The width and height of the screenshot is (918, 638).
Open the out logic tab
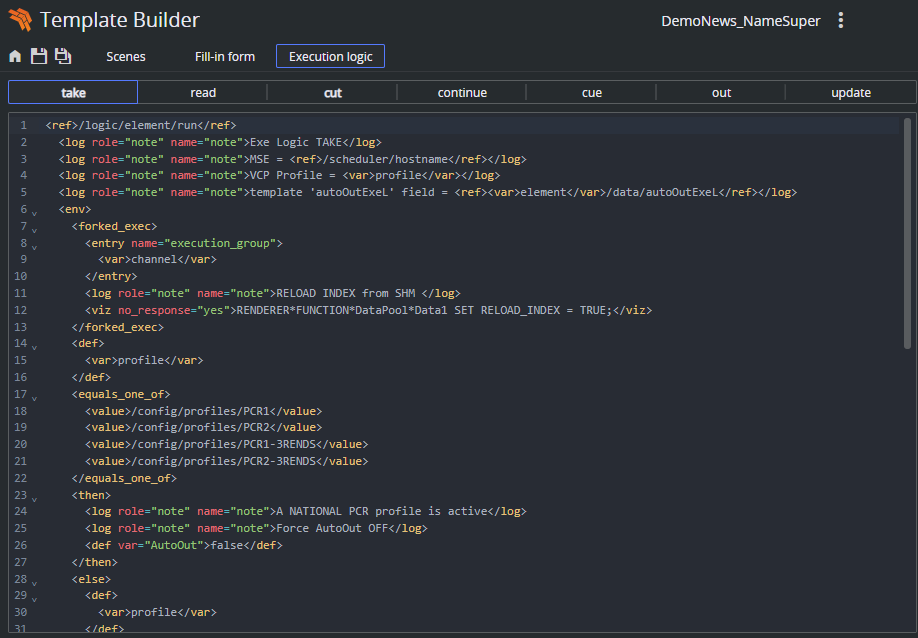pyautogui.click(x=721, y=93)
